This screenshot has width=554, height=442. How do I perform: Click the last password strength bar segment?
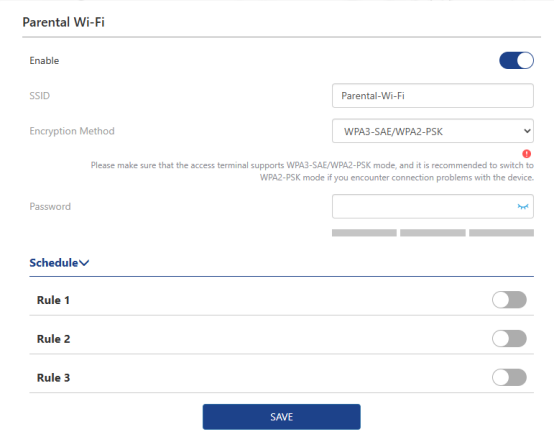click(x=501, y=233)
